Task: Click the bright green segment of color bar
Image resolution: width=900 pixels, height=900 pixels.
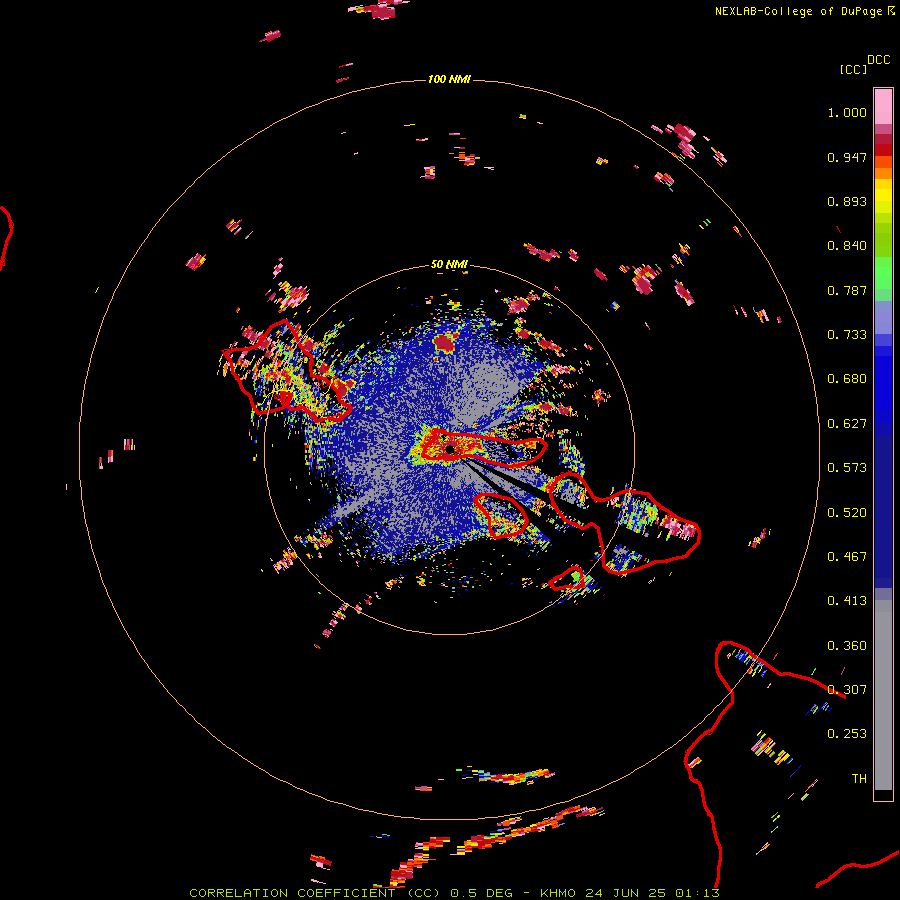Action: (x=883, y=273)
